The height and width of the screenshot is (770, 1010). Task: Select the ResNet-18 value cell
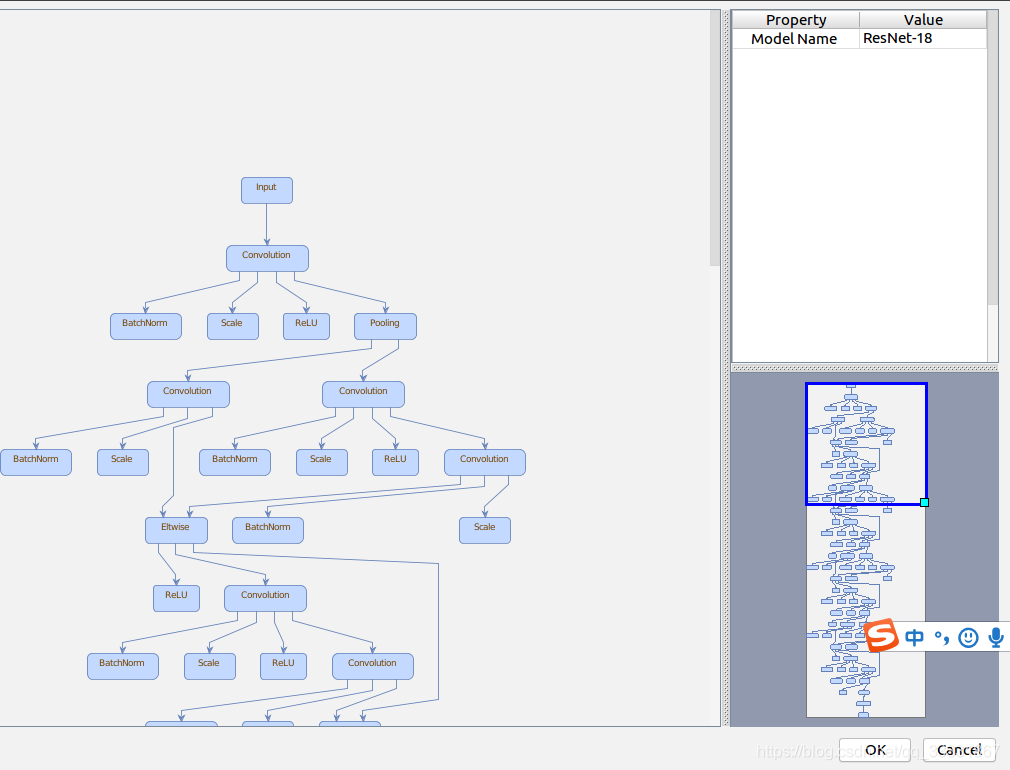point(922,39)
